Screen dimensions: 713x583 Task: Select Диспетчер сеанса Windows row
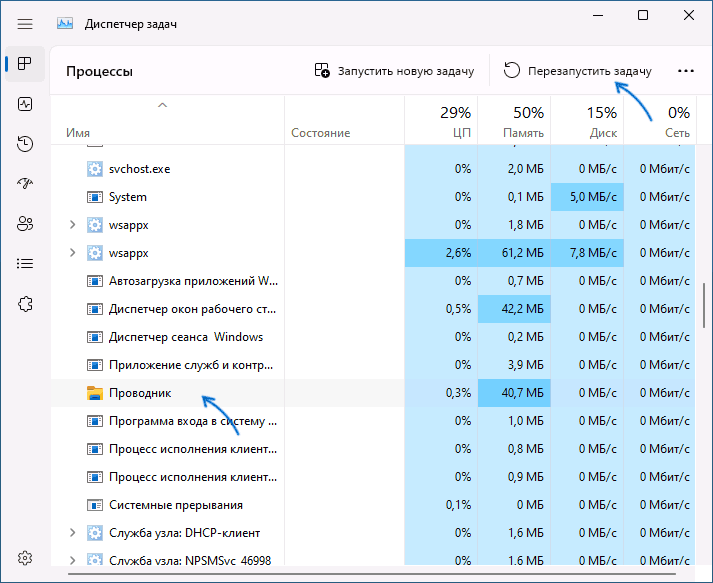tap(373, 337)
